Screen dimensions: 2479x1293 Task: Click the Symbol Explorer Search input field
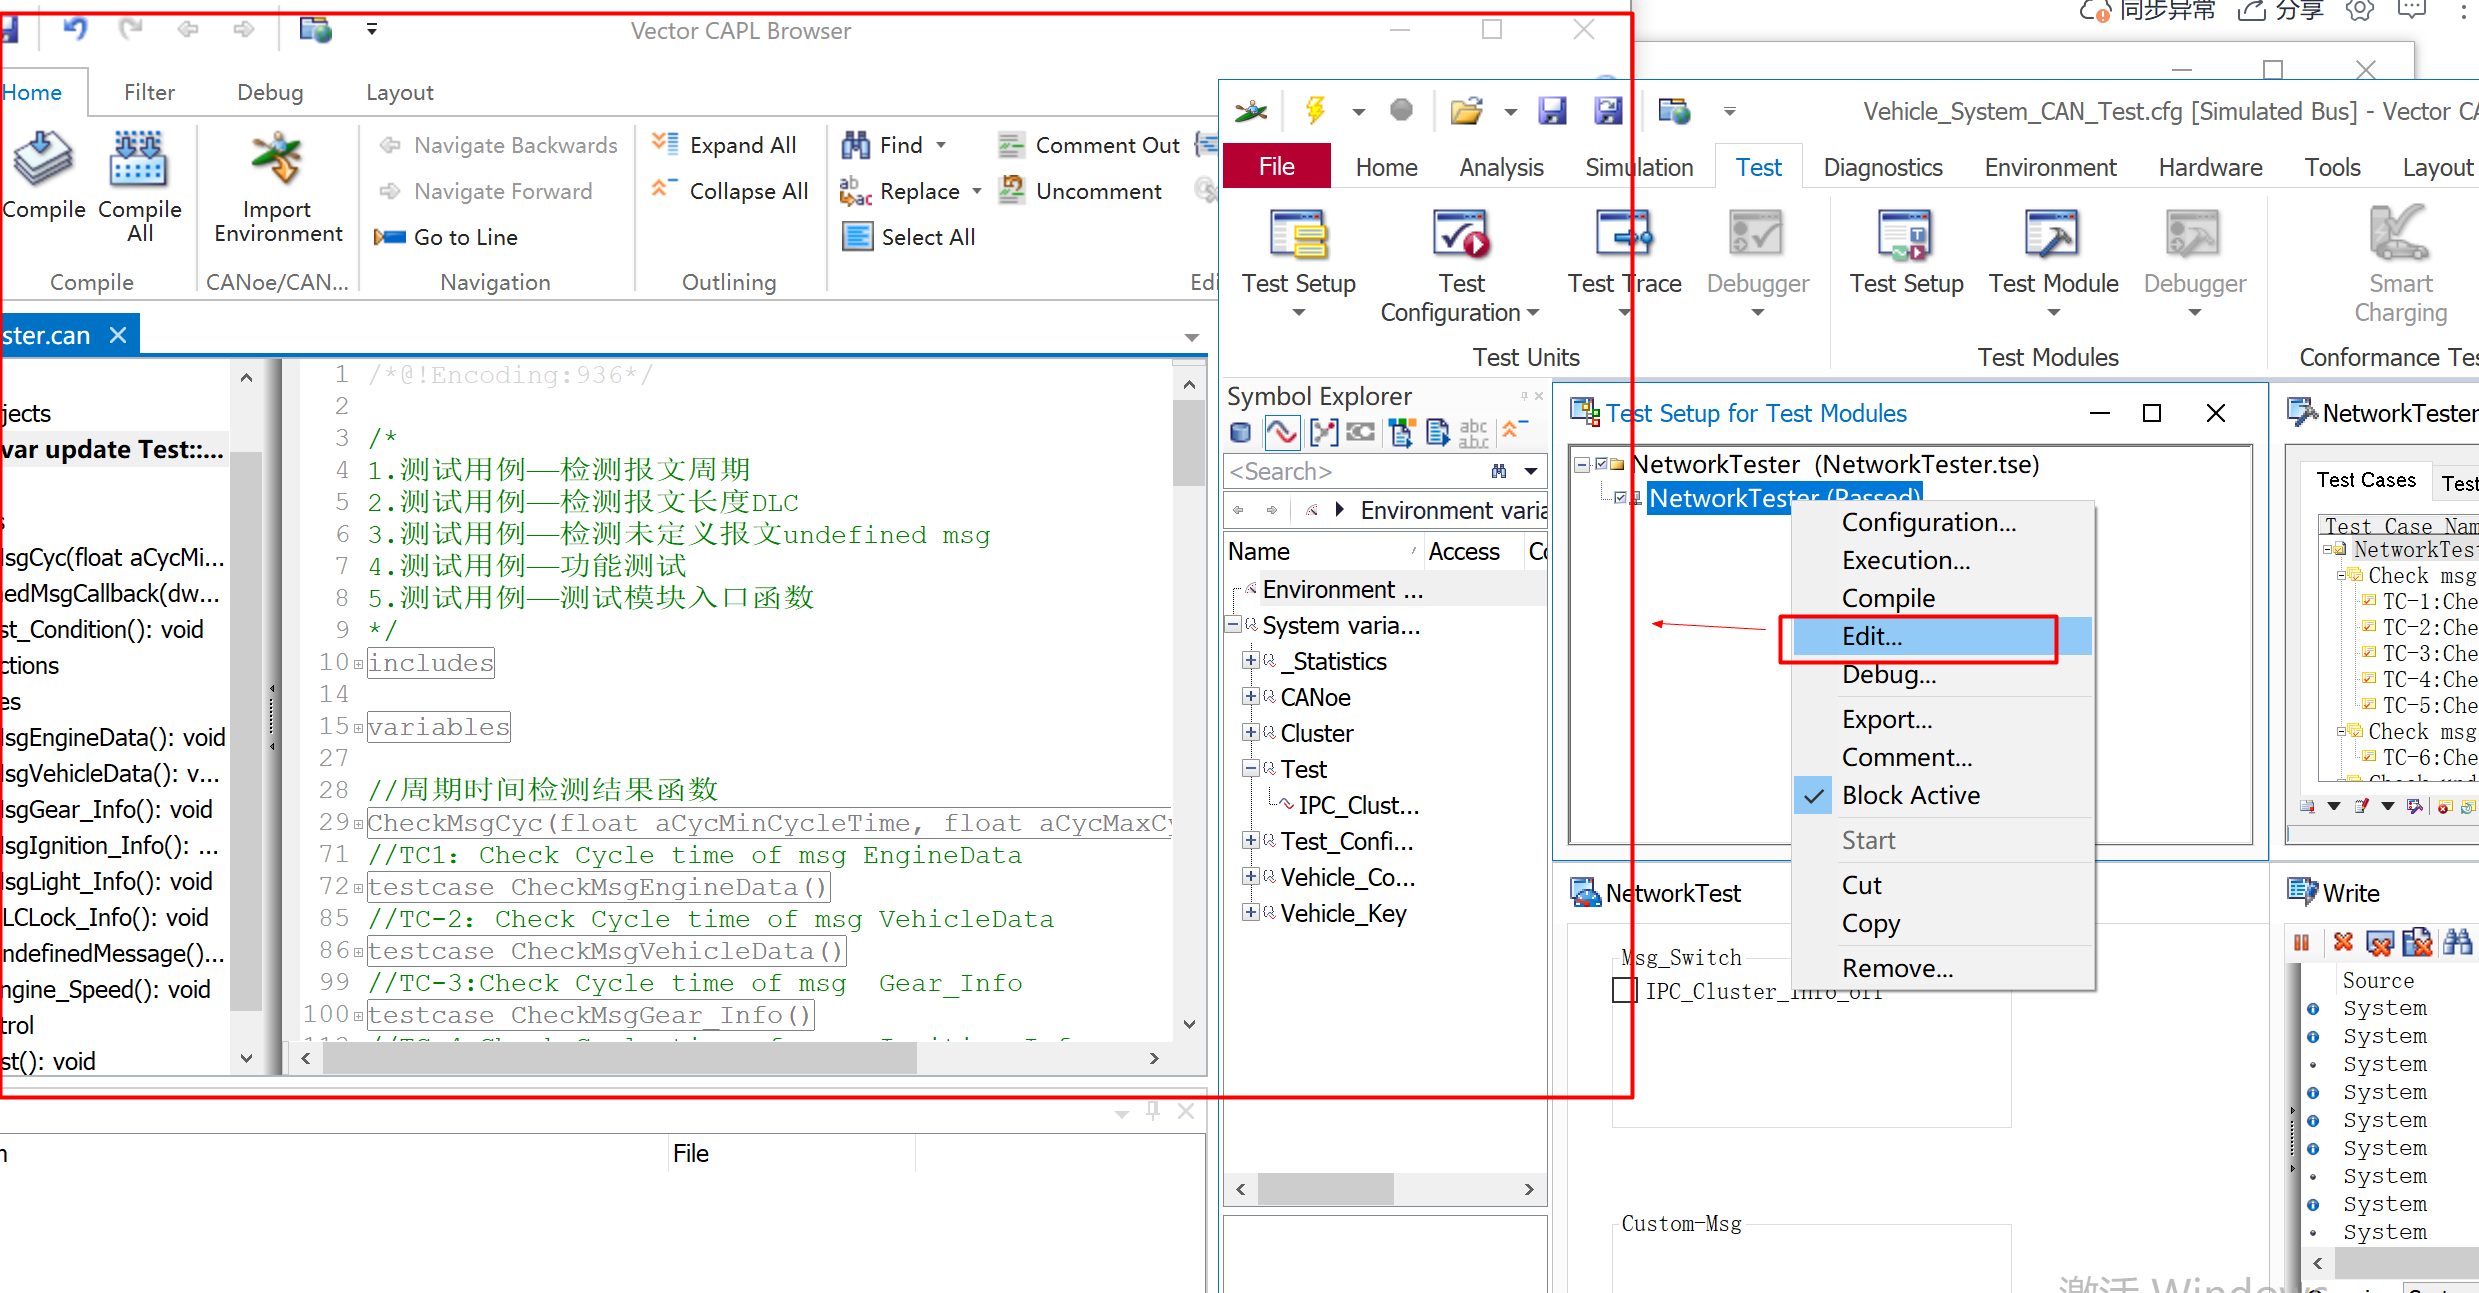1355,471
